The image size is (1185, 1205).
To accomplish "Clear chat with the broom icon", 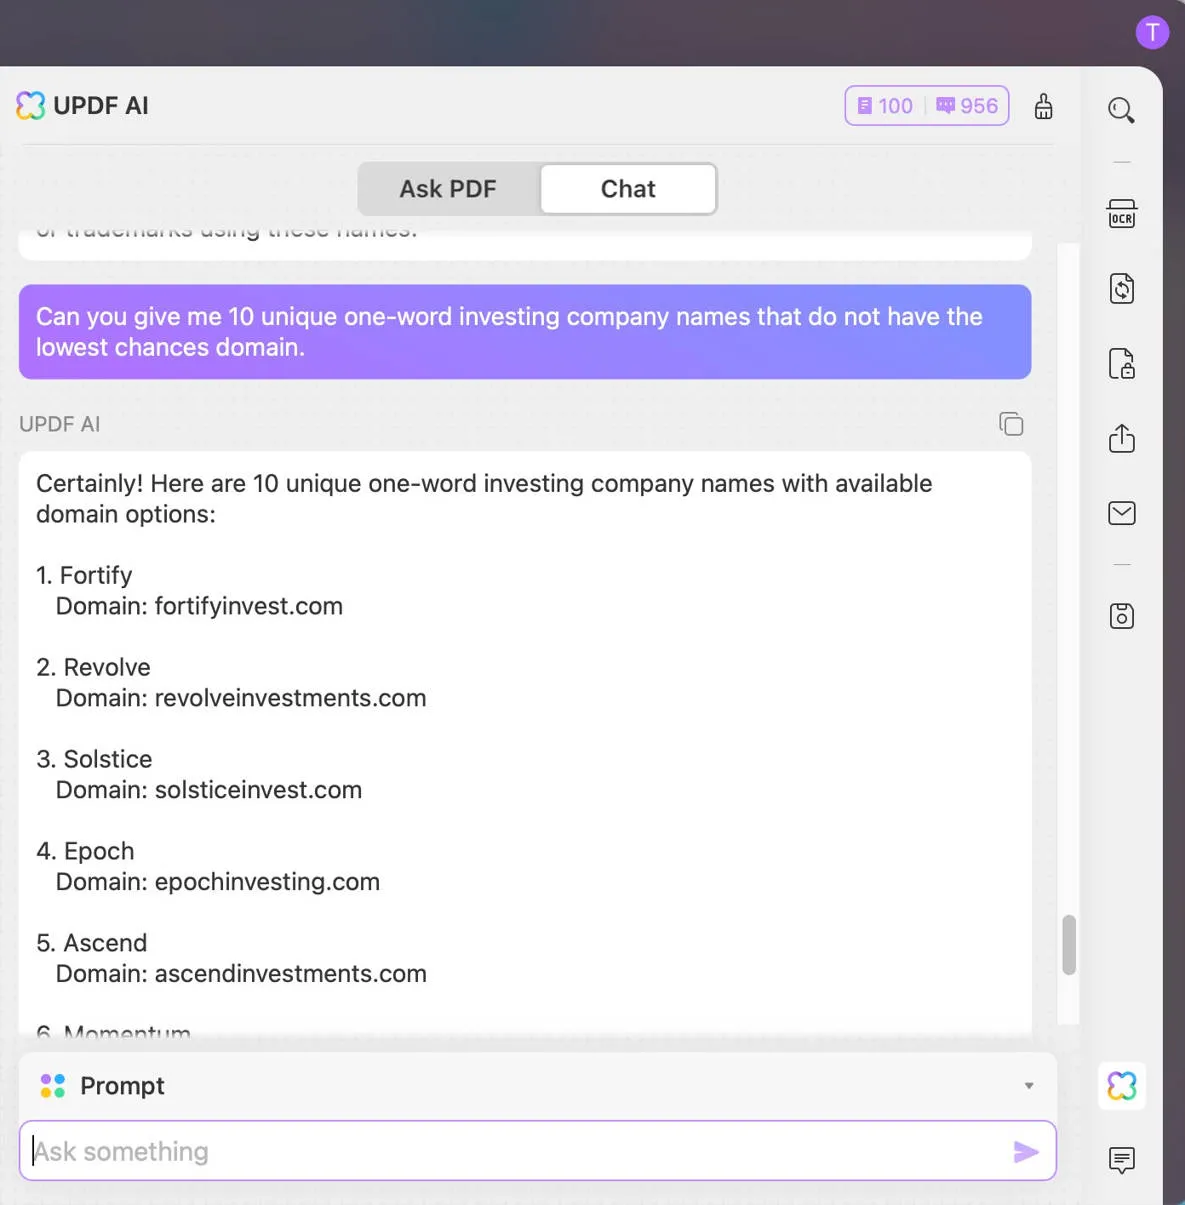I will click(x=1043, y=106).
